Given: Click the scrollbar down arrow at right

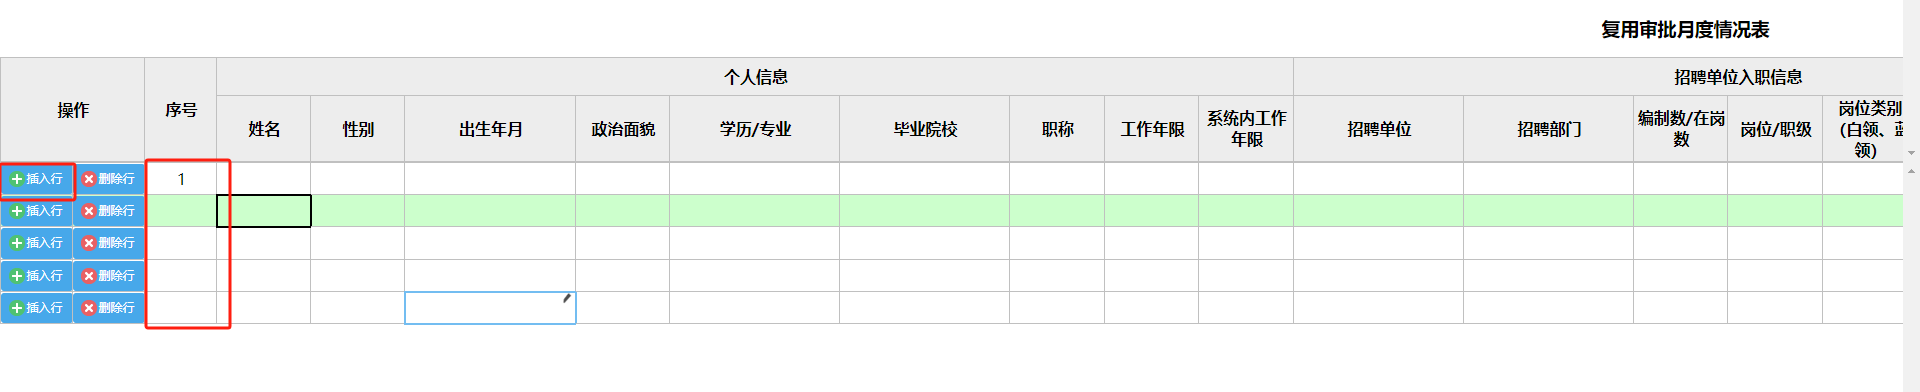Looking at the screenshot, I should [1911, 154].
